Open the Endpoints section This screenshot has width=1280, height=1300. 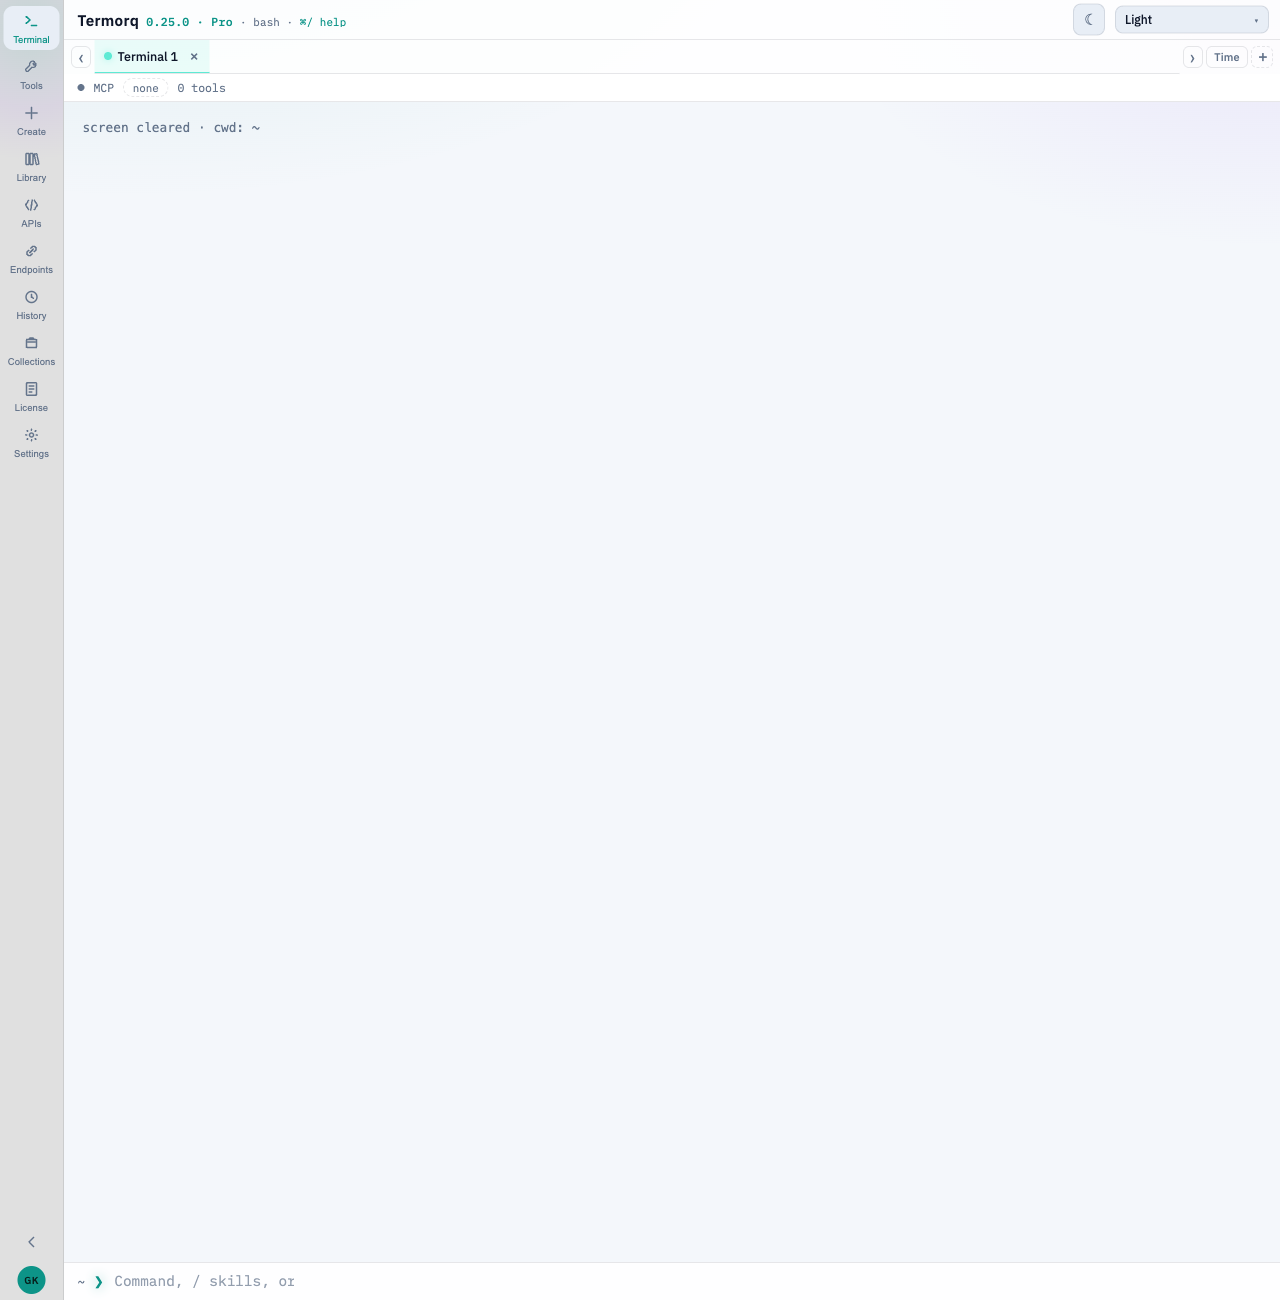[31, 258]
